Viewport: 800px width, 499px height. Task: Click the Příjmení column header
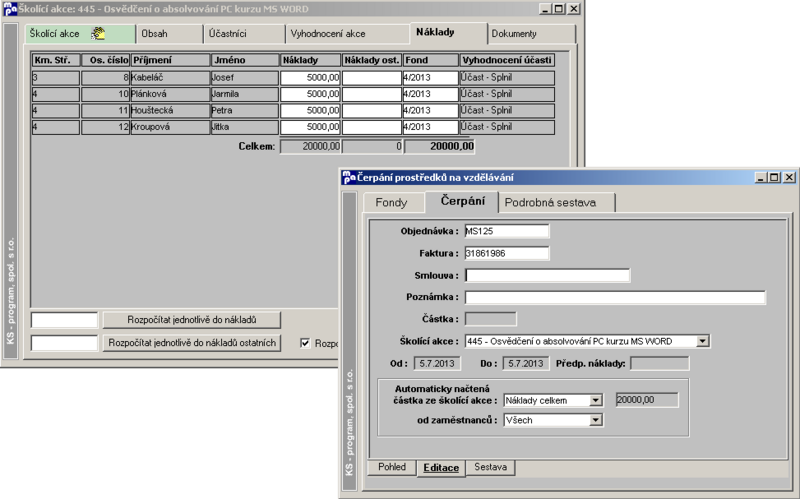[x=170, y=60]
